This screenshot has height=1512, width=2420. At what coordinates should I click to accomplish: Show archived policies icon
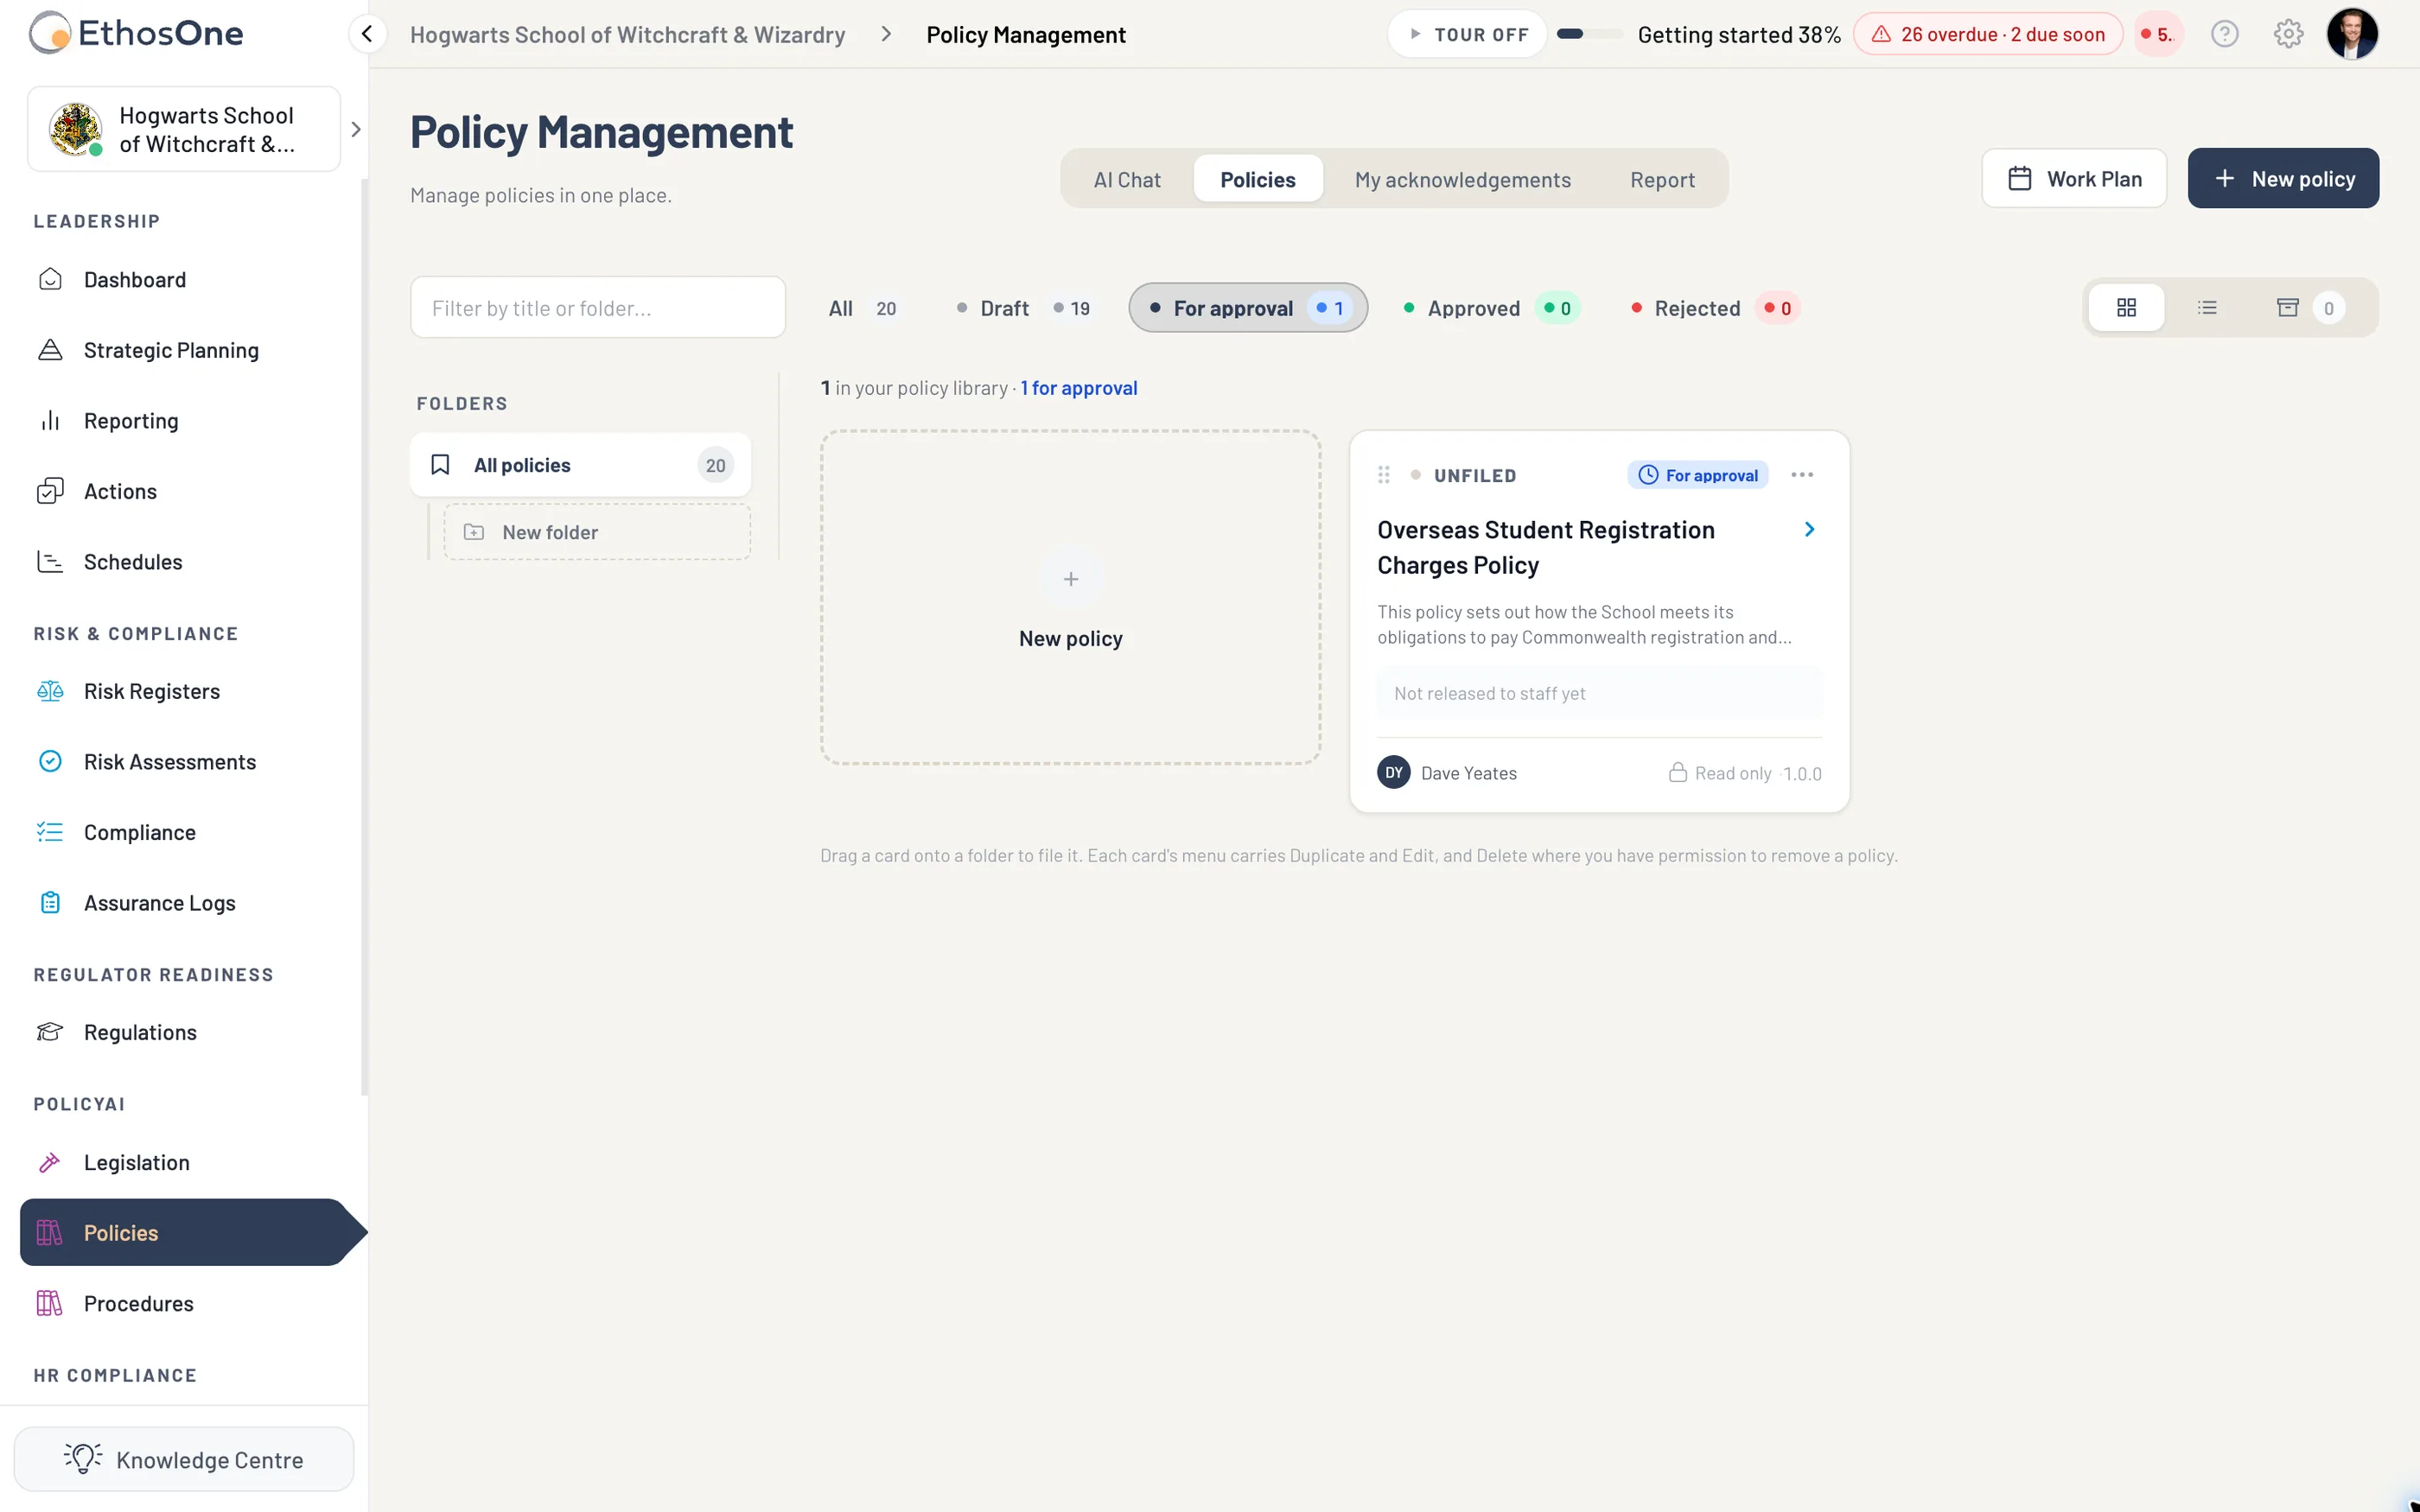pos(2287,308)
